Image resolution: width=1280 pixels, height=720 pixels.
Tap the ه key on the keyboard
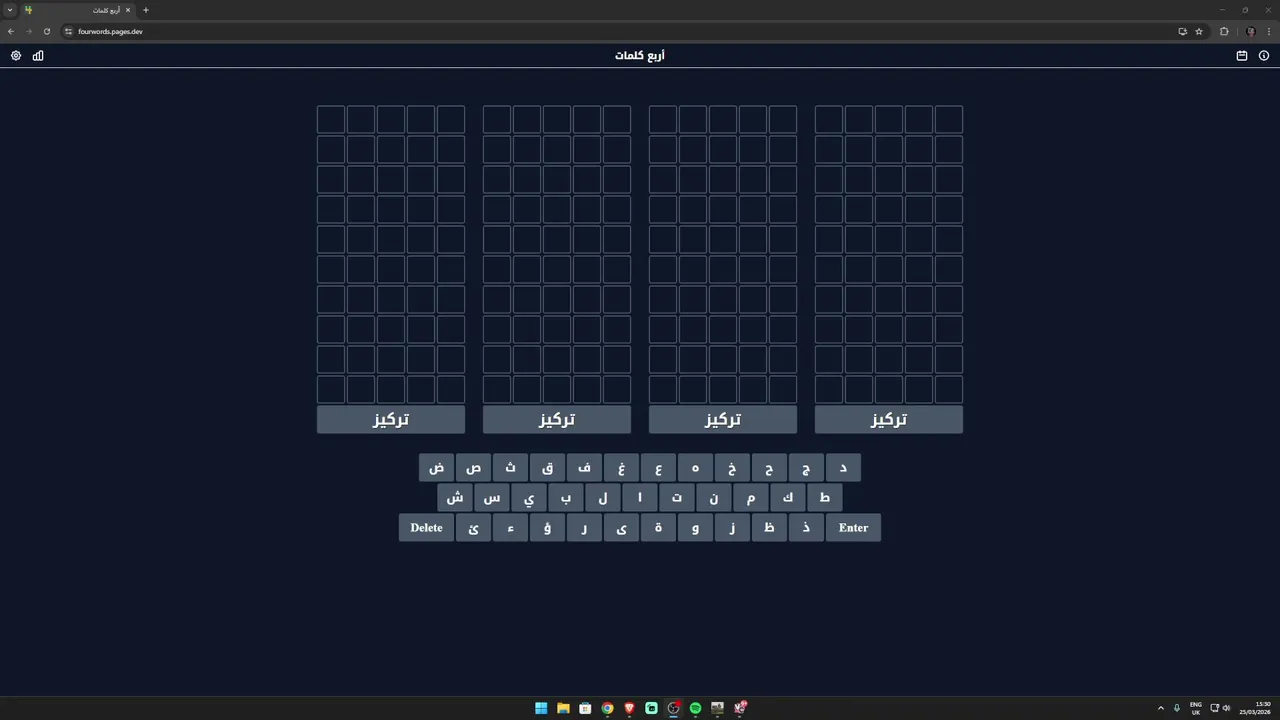pos(695,468)
